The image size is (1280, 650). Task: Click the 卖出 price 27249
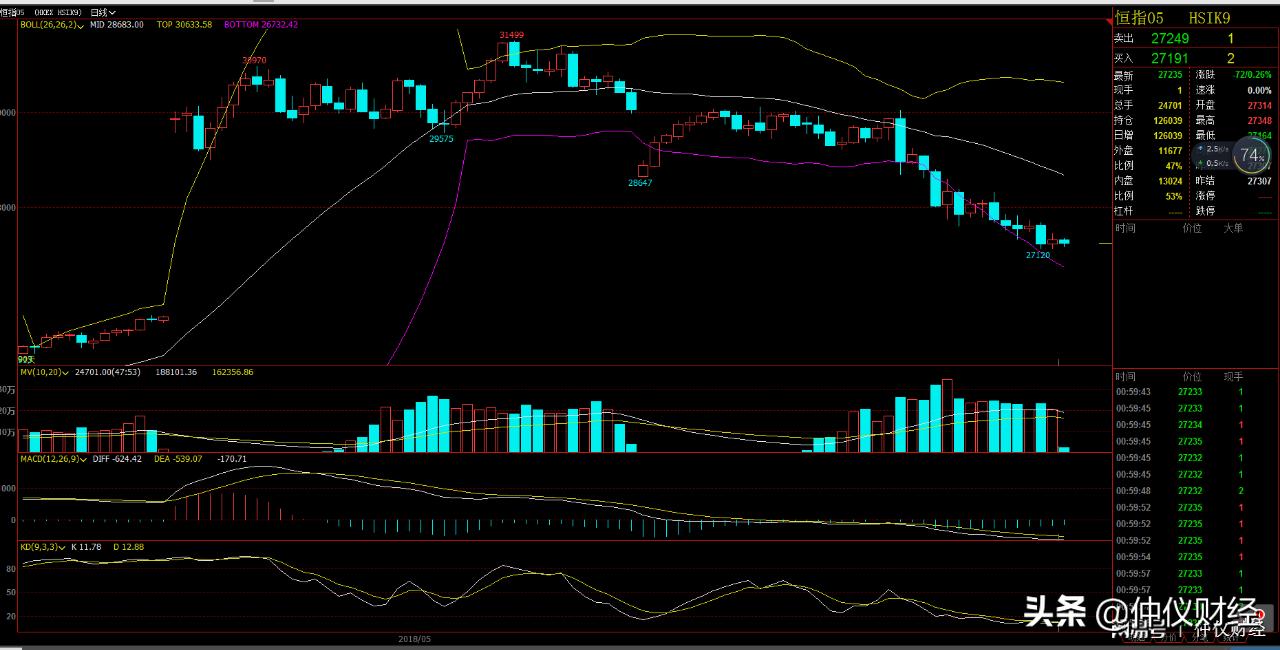pyautogui.click(x=1168, y=38)
